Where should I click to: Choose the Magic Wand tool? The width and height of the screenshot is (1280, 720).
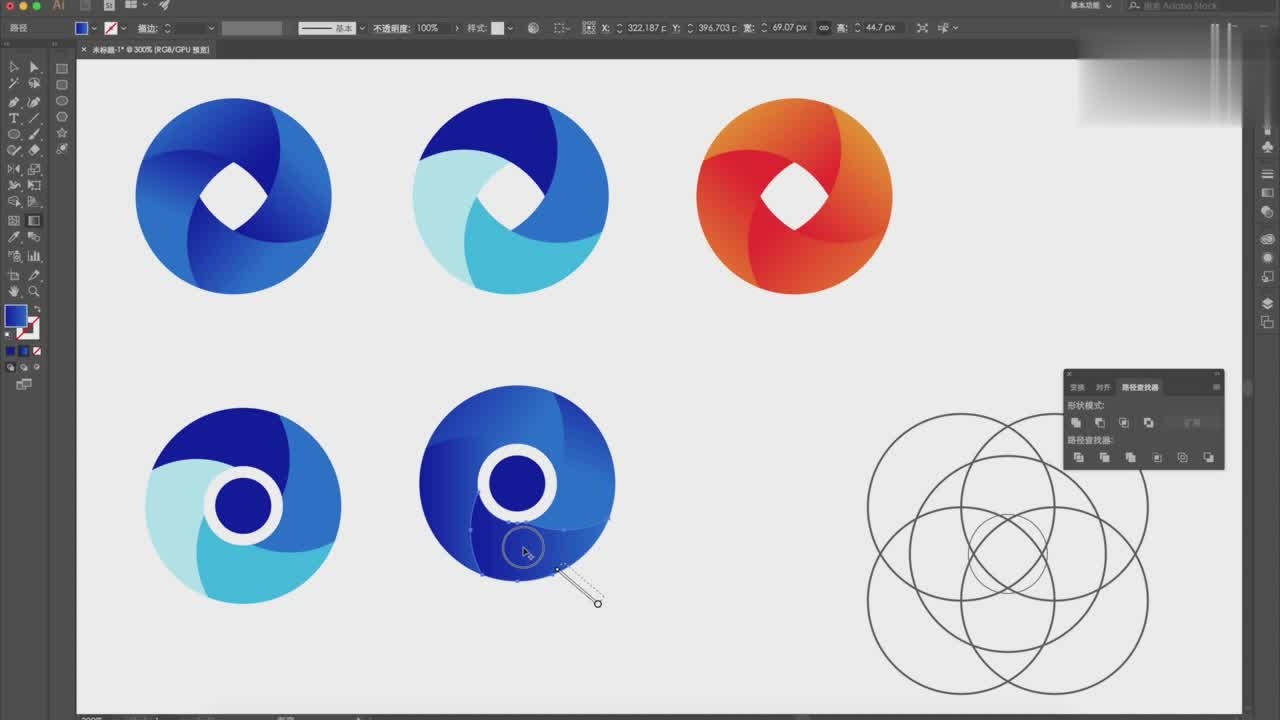coord(14,83)
